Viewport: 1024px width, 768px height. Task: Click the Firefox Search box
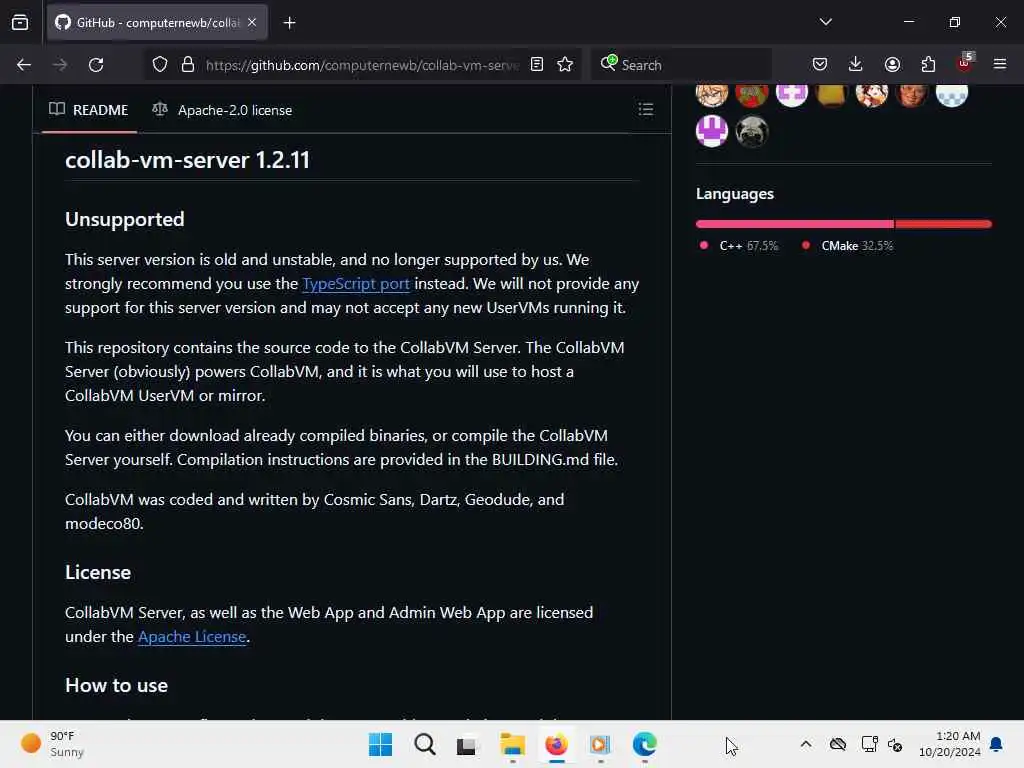click(x=681, y=65)
